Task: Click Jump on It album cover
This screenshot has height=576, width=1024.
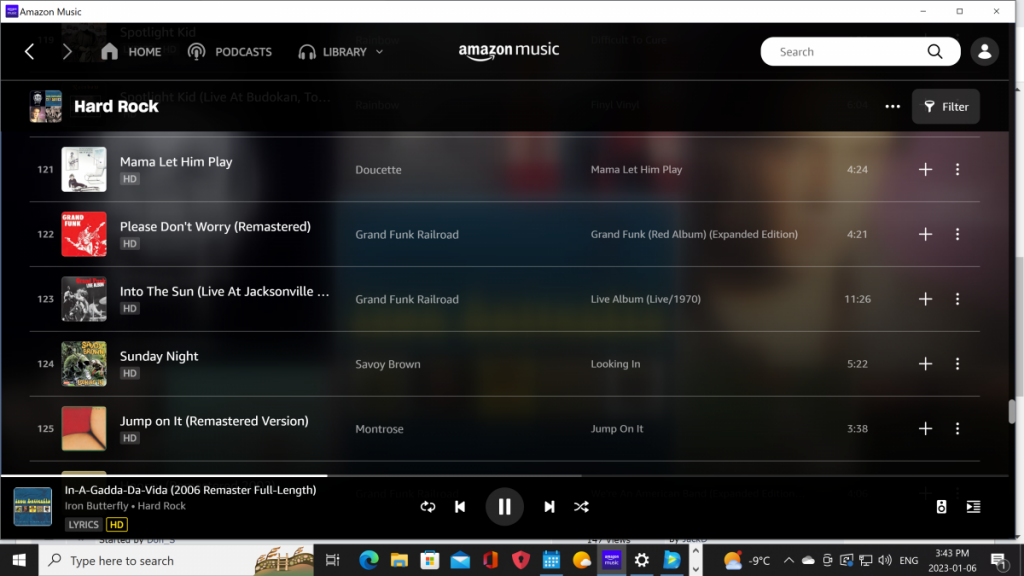Action: 84,428
